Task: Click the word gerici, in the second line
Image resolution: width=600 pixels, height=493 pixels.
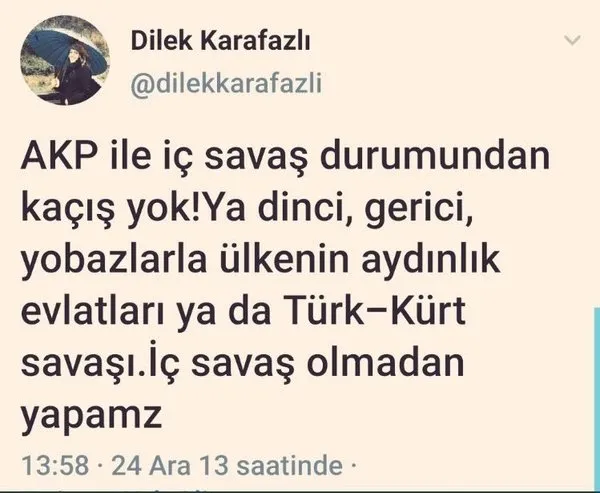Action: tap(419, 210)
